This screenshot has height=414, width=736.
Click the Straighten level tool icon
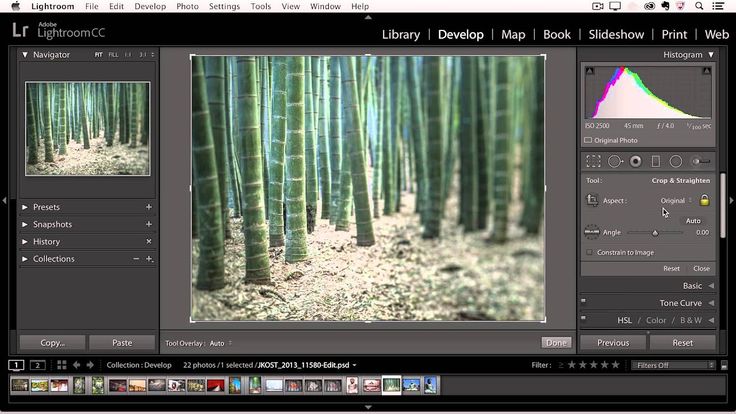591,232
